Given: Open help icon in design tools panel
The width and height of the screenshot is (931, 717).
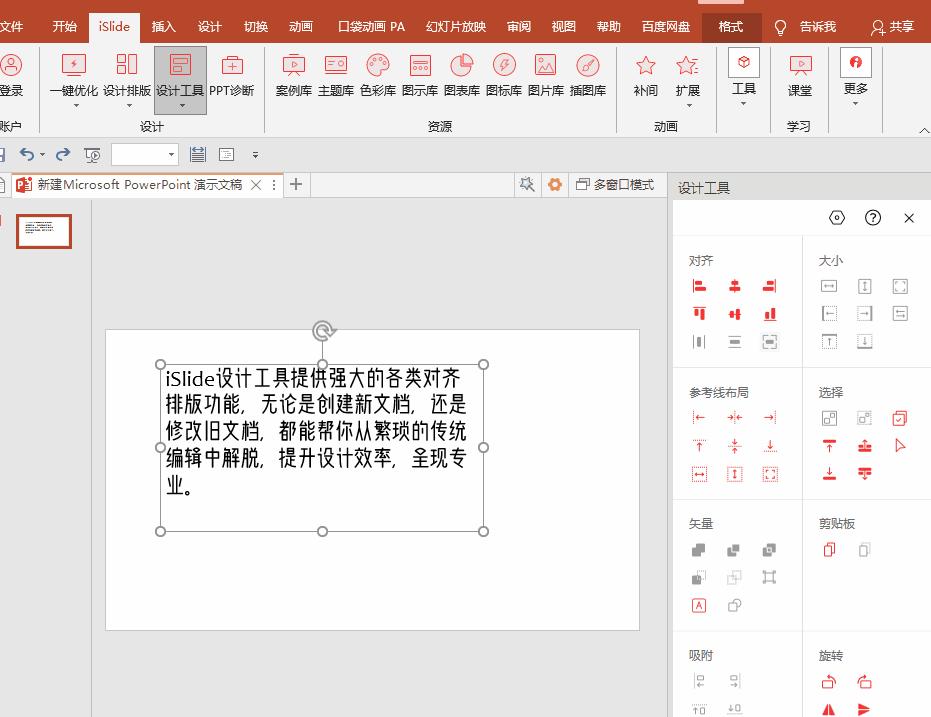Looking at the screenshot, I should [x=872, y=217].
